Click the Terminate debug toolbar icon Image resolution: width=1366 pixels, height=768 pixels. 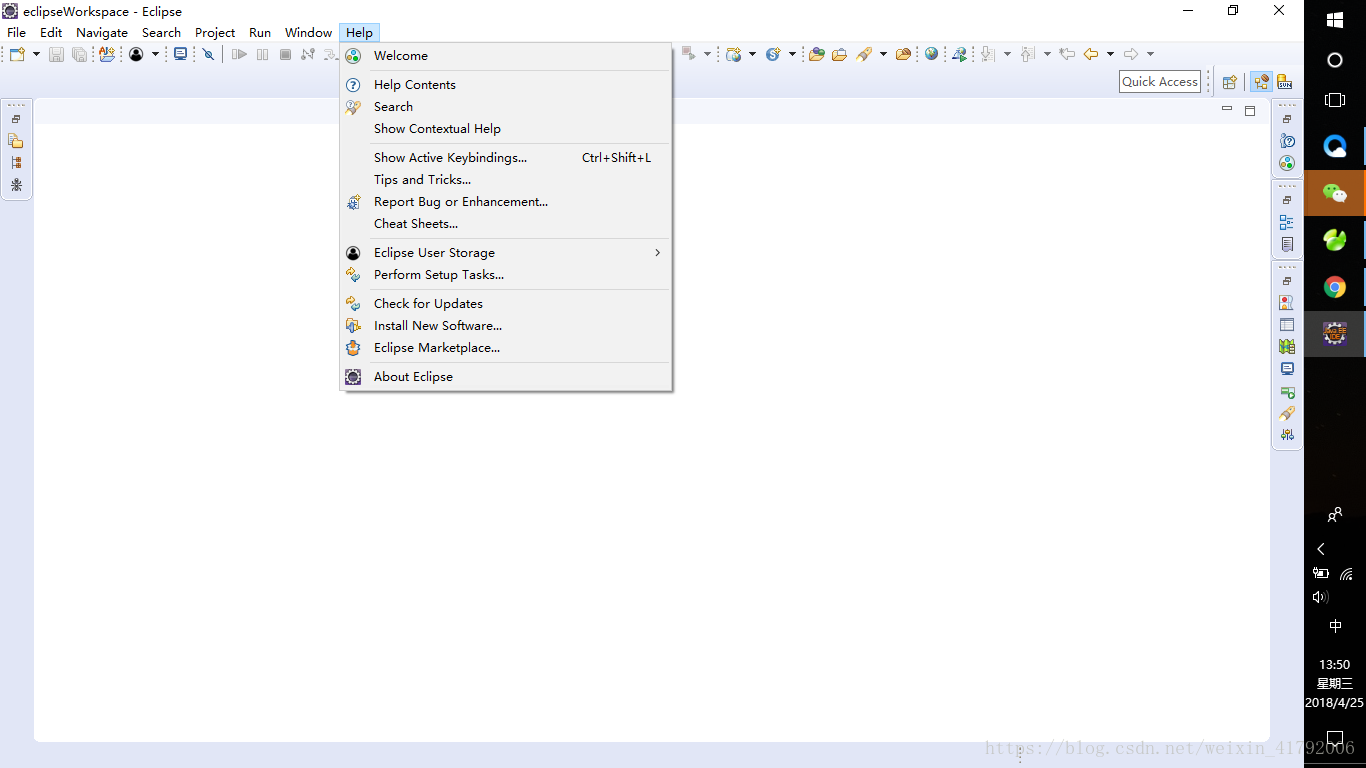pyautogui.click(x=285, y=54)
